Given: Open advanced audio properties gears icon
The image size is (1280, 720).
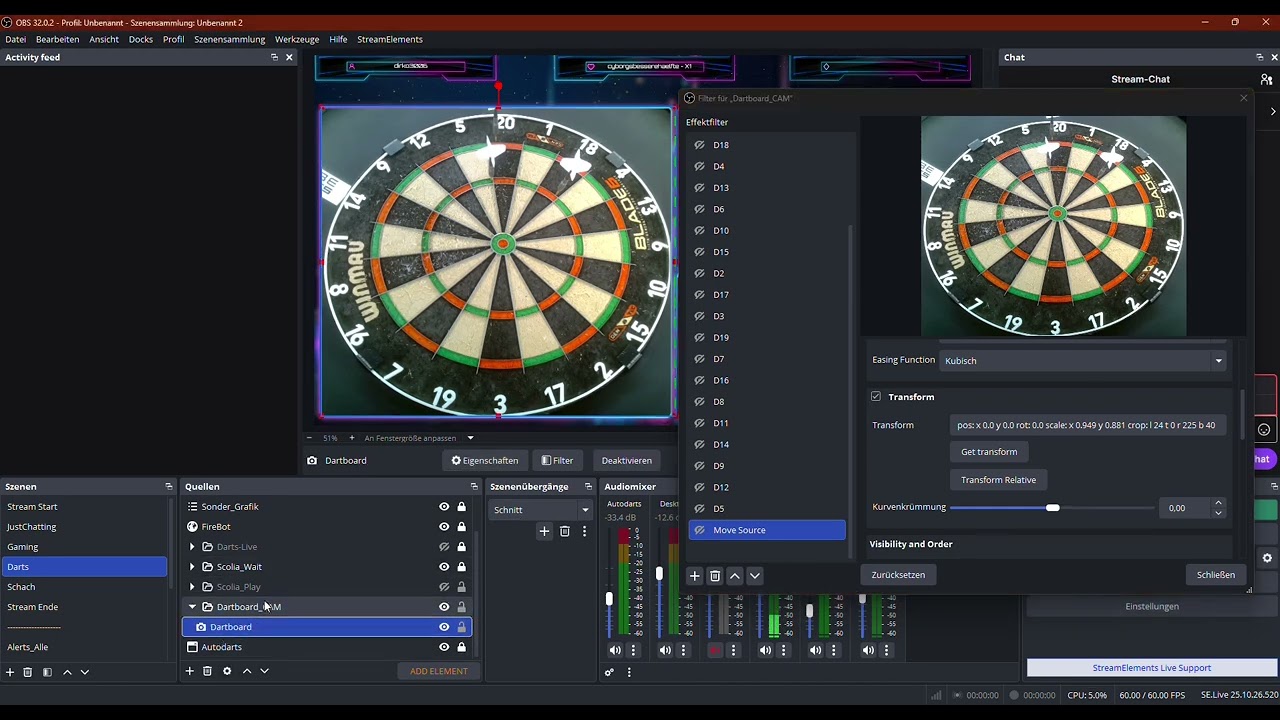Looking at the screenshot, I should tap(609, 672).
